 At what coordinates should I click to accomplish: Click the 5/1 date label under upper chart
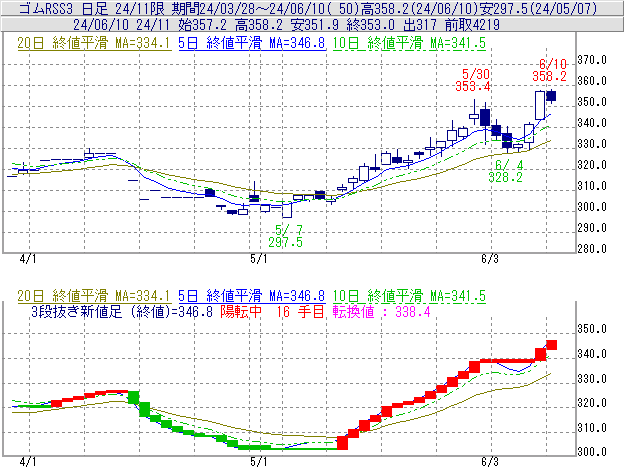[259, 259]
